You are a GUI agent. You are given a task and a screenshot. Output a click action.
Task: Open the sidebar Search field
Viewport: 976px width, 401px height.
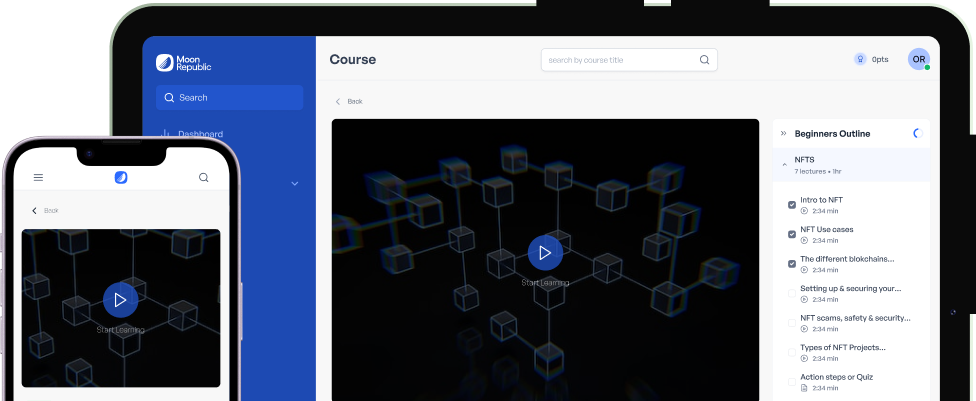tap(230, 98)
